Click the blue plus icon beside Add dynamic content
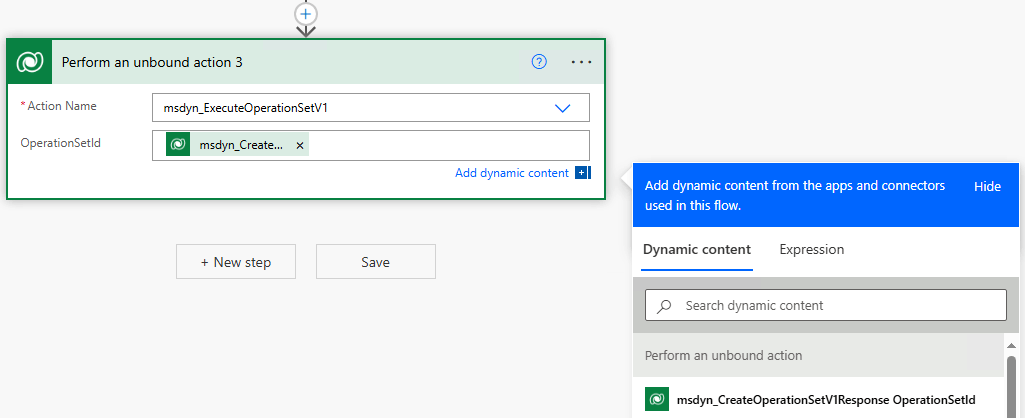The width and height of the screenshot is (1025, 418). (582, 173)
